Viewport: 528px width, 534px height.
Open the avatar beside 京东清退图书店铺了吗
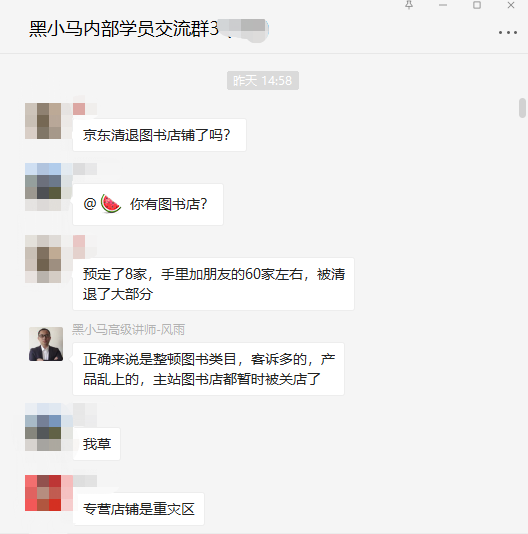click(43, 121)
